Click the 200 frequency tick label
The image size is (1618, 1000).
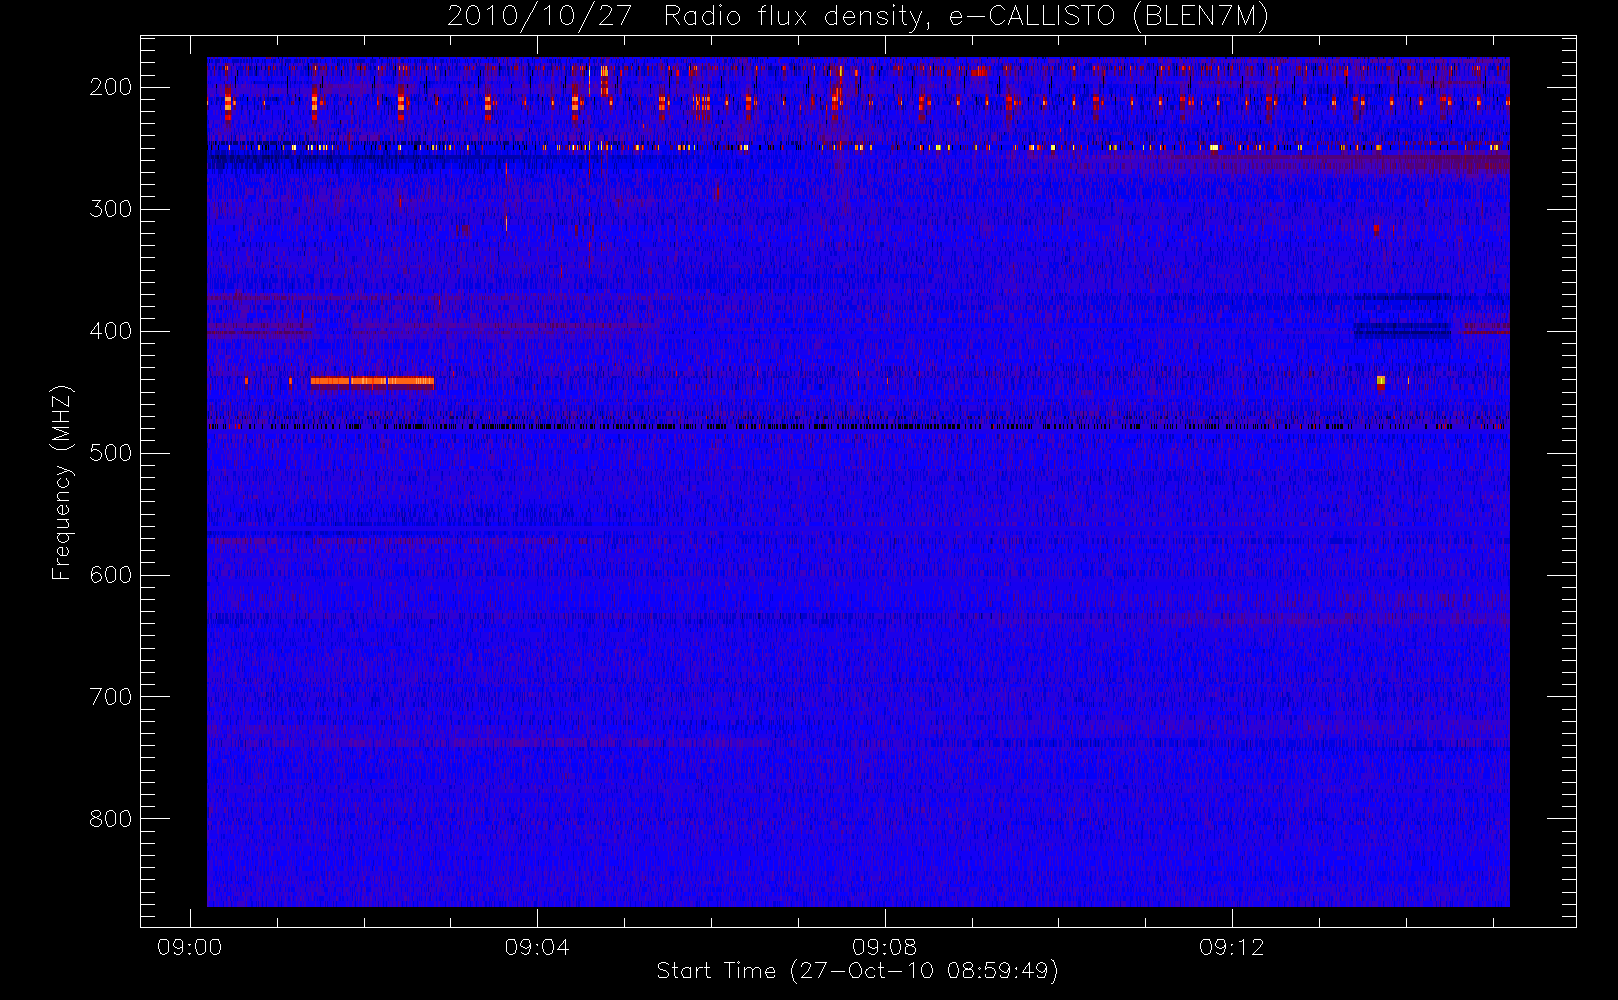(x=111, y=87)
